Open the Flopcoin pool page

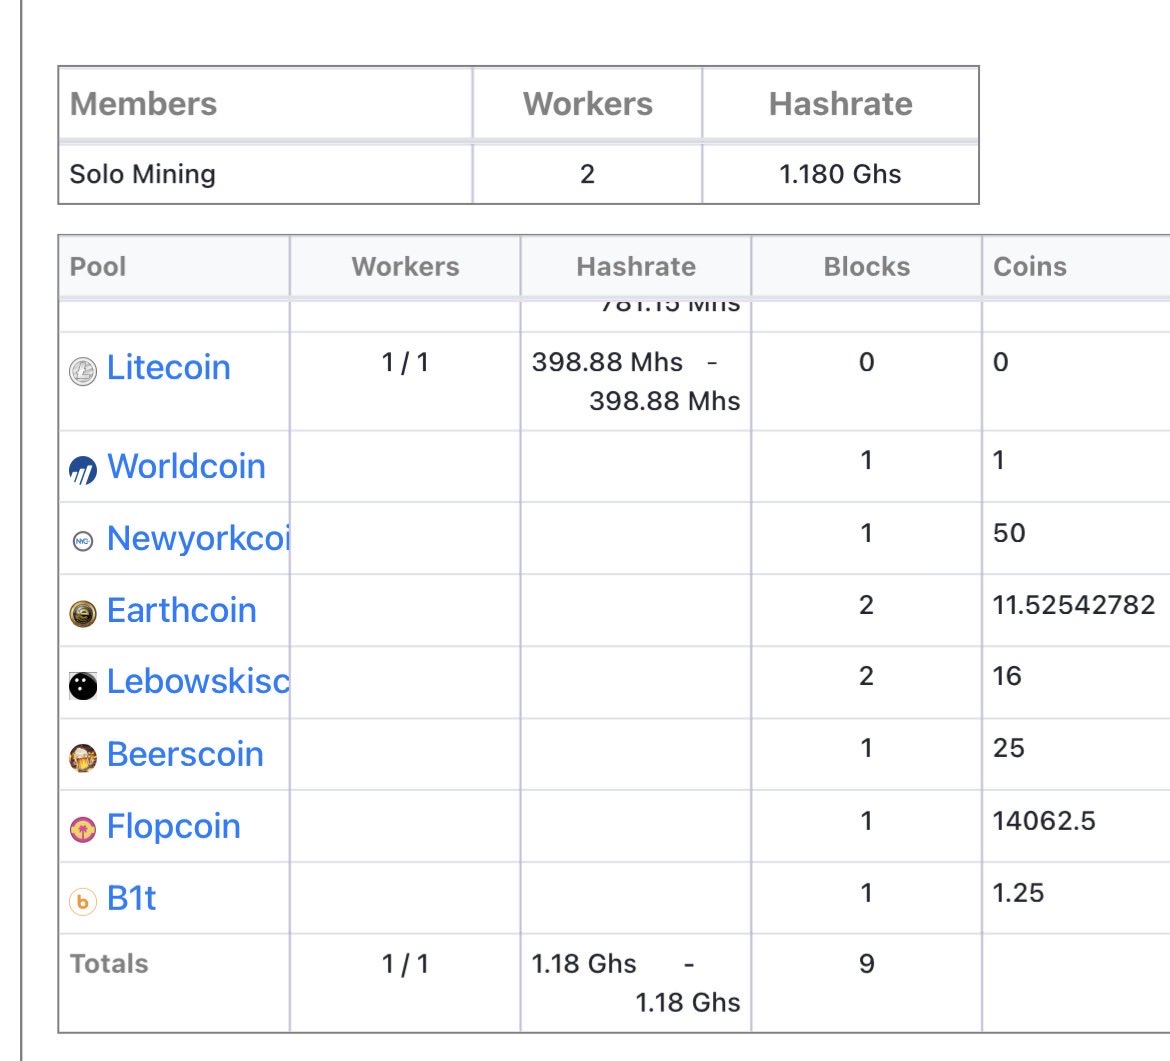(x=173, y=827)
